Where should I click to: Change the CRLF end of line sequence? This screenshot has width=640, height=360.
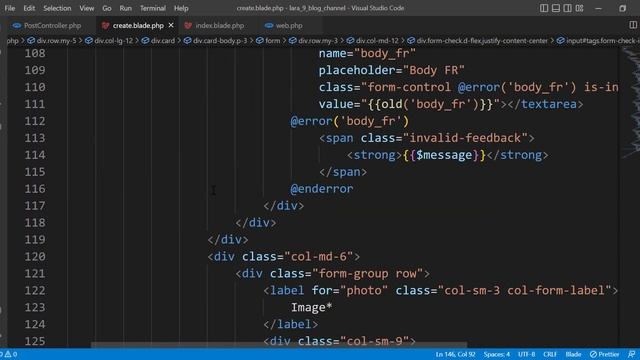coord(550,354)
